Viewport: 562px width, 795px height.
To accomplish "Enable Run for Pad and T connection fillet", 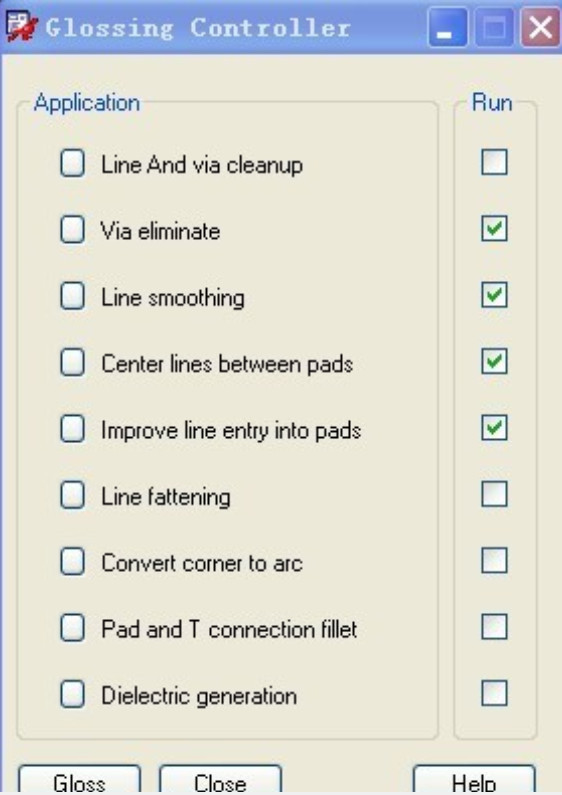I will pyautogui.click(x=494, y=627).
